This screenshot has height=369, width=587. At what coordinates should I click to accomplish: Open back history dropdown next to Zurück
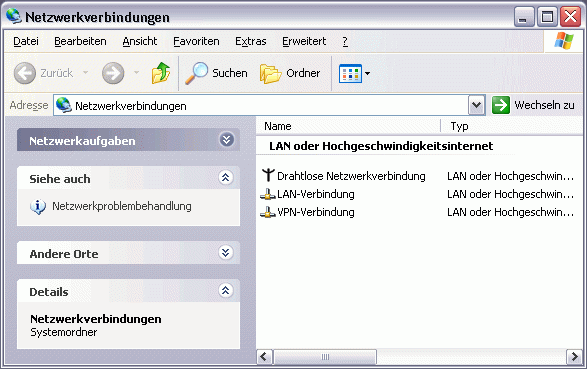point(86,72)
